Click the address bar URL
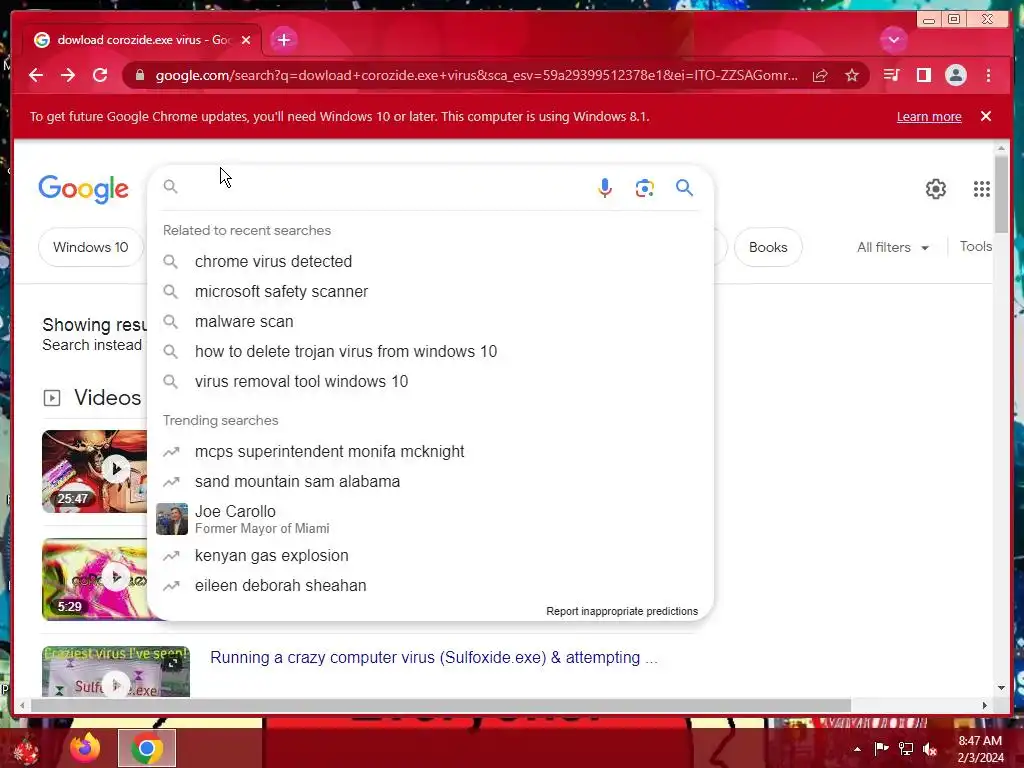The image size is (1024, 768). click(x=476, y=75)
